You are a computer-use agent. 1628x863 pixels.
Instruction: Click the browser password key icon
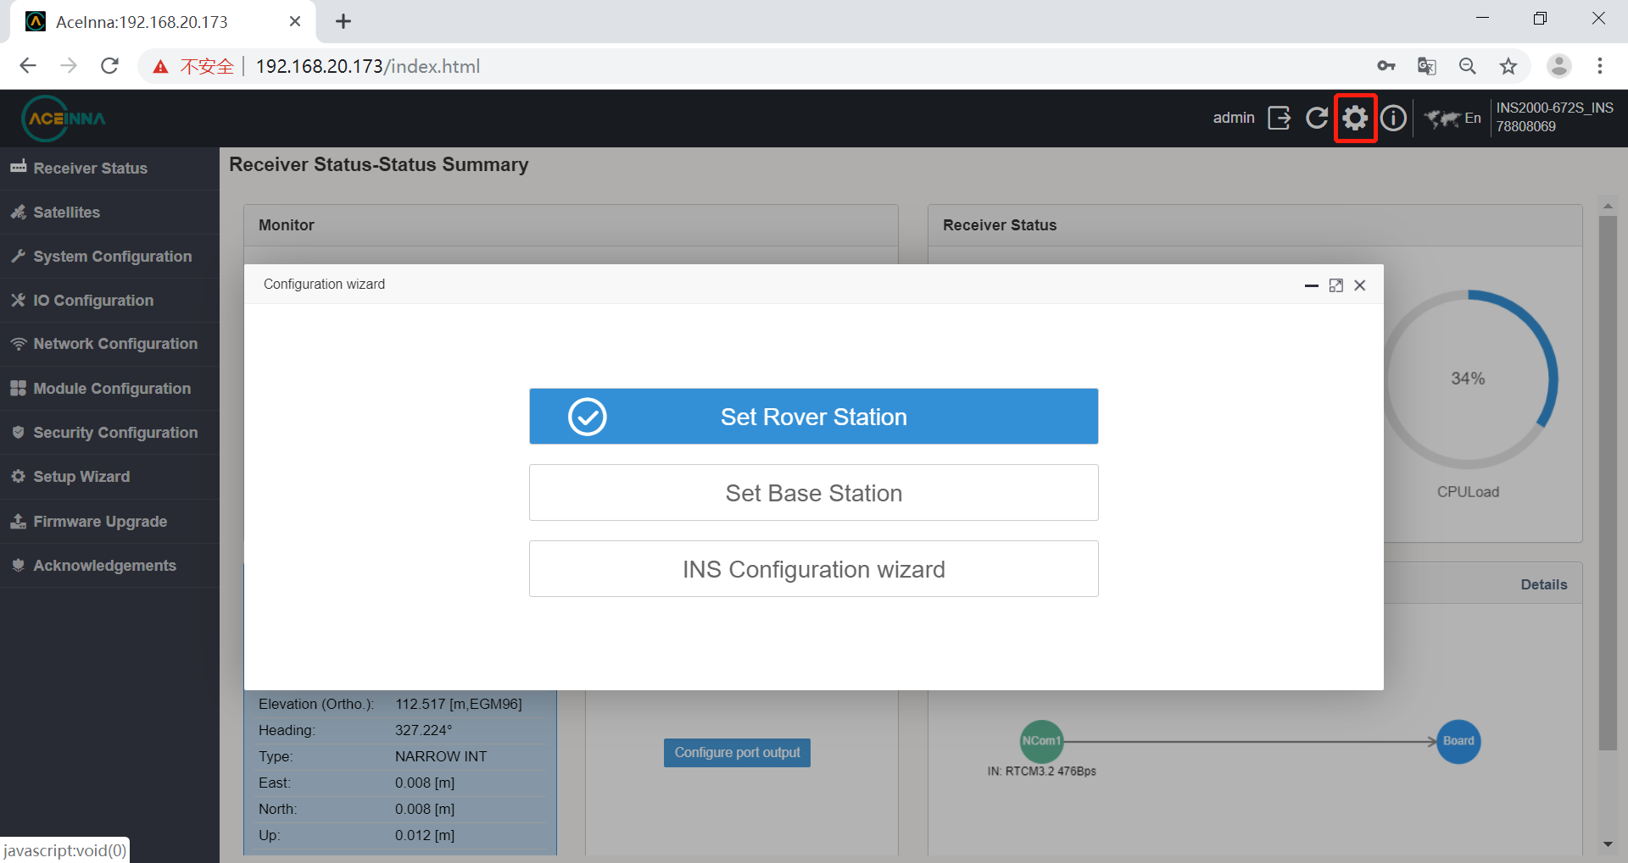[1386, 66]
